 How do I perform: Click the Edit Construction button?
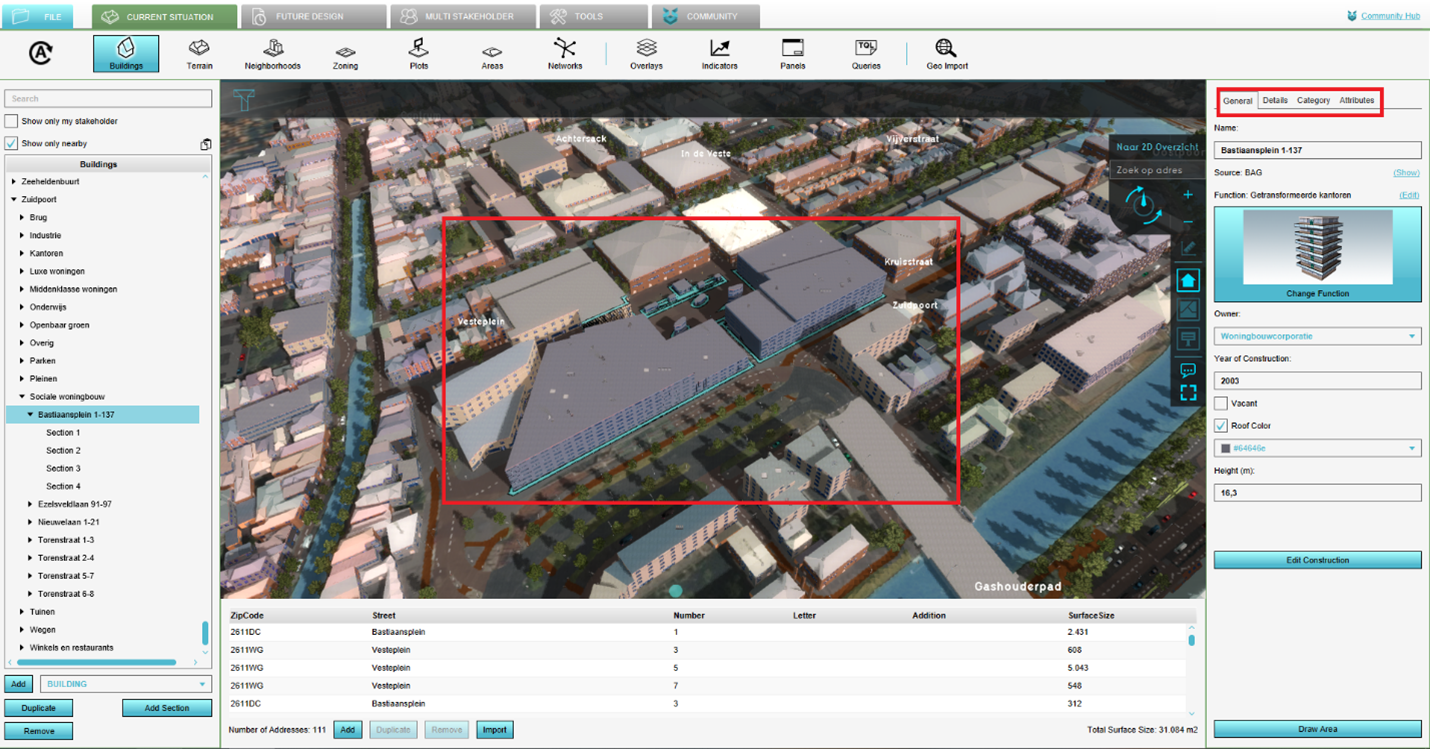pos(1317,560)
